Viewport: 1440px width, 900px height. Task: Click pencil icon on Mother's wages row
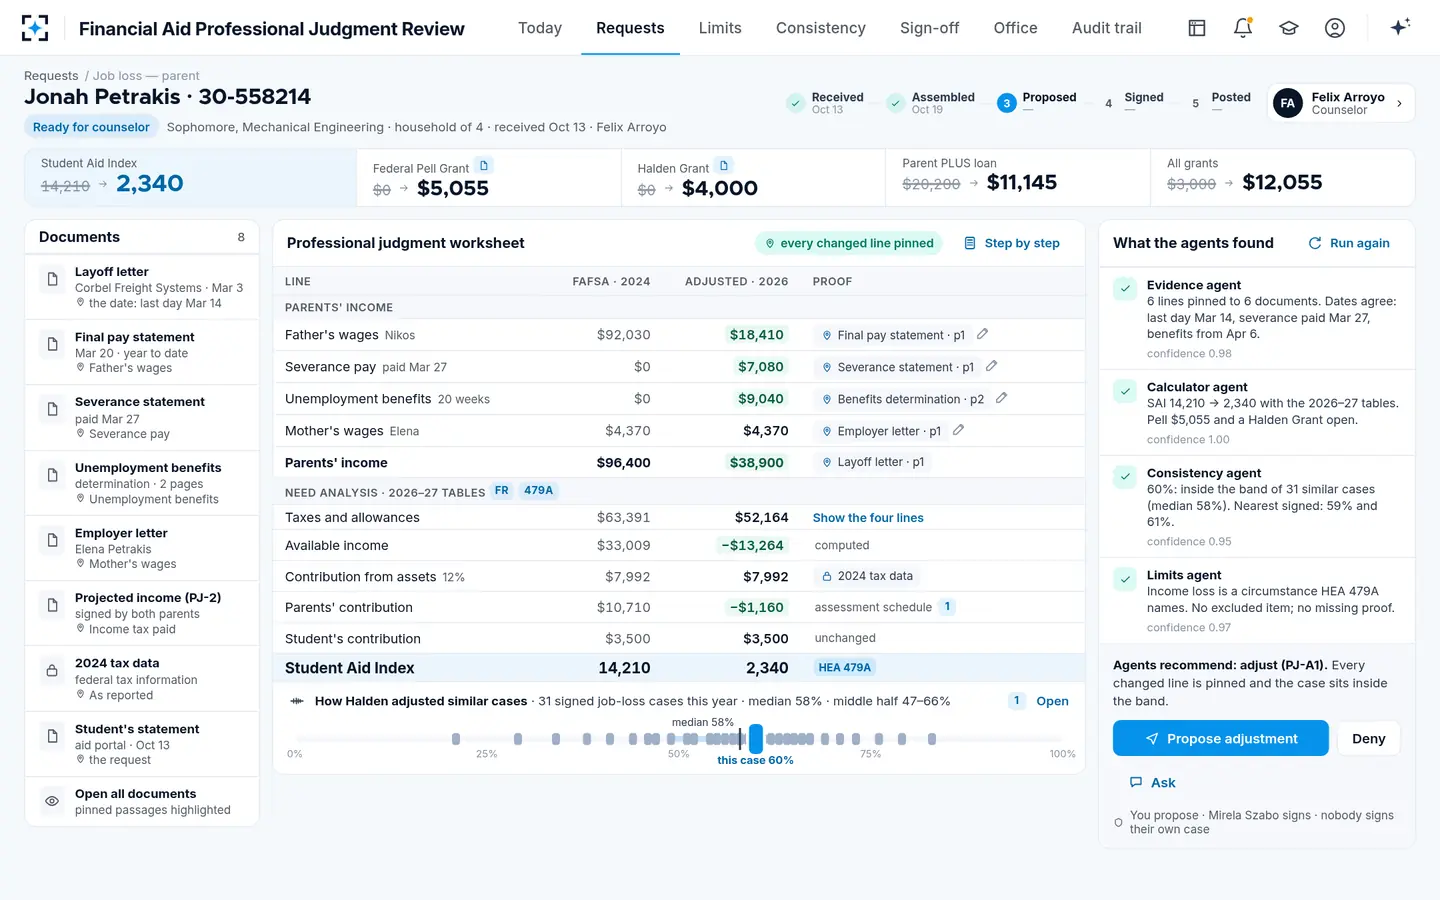click(x=958, y=430)
